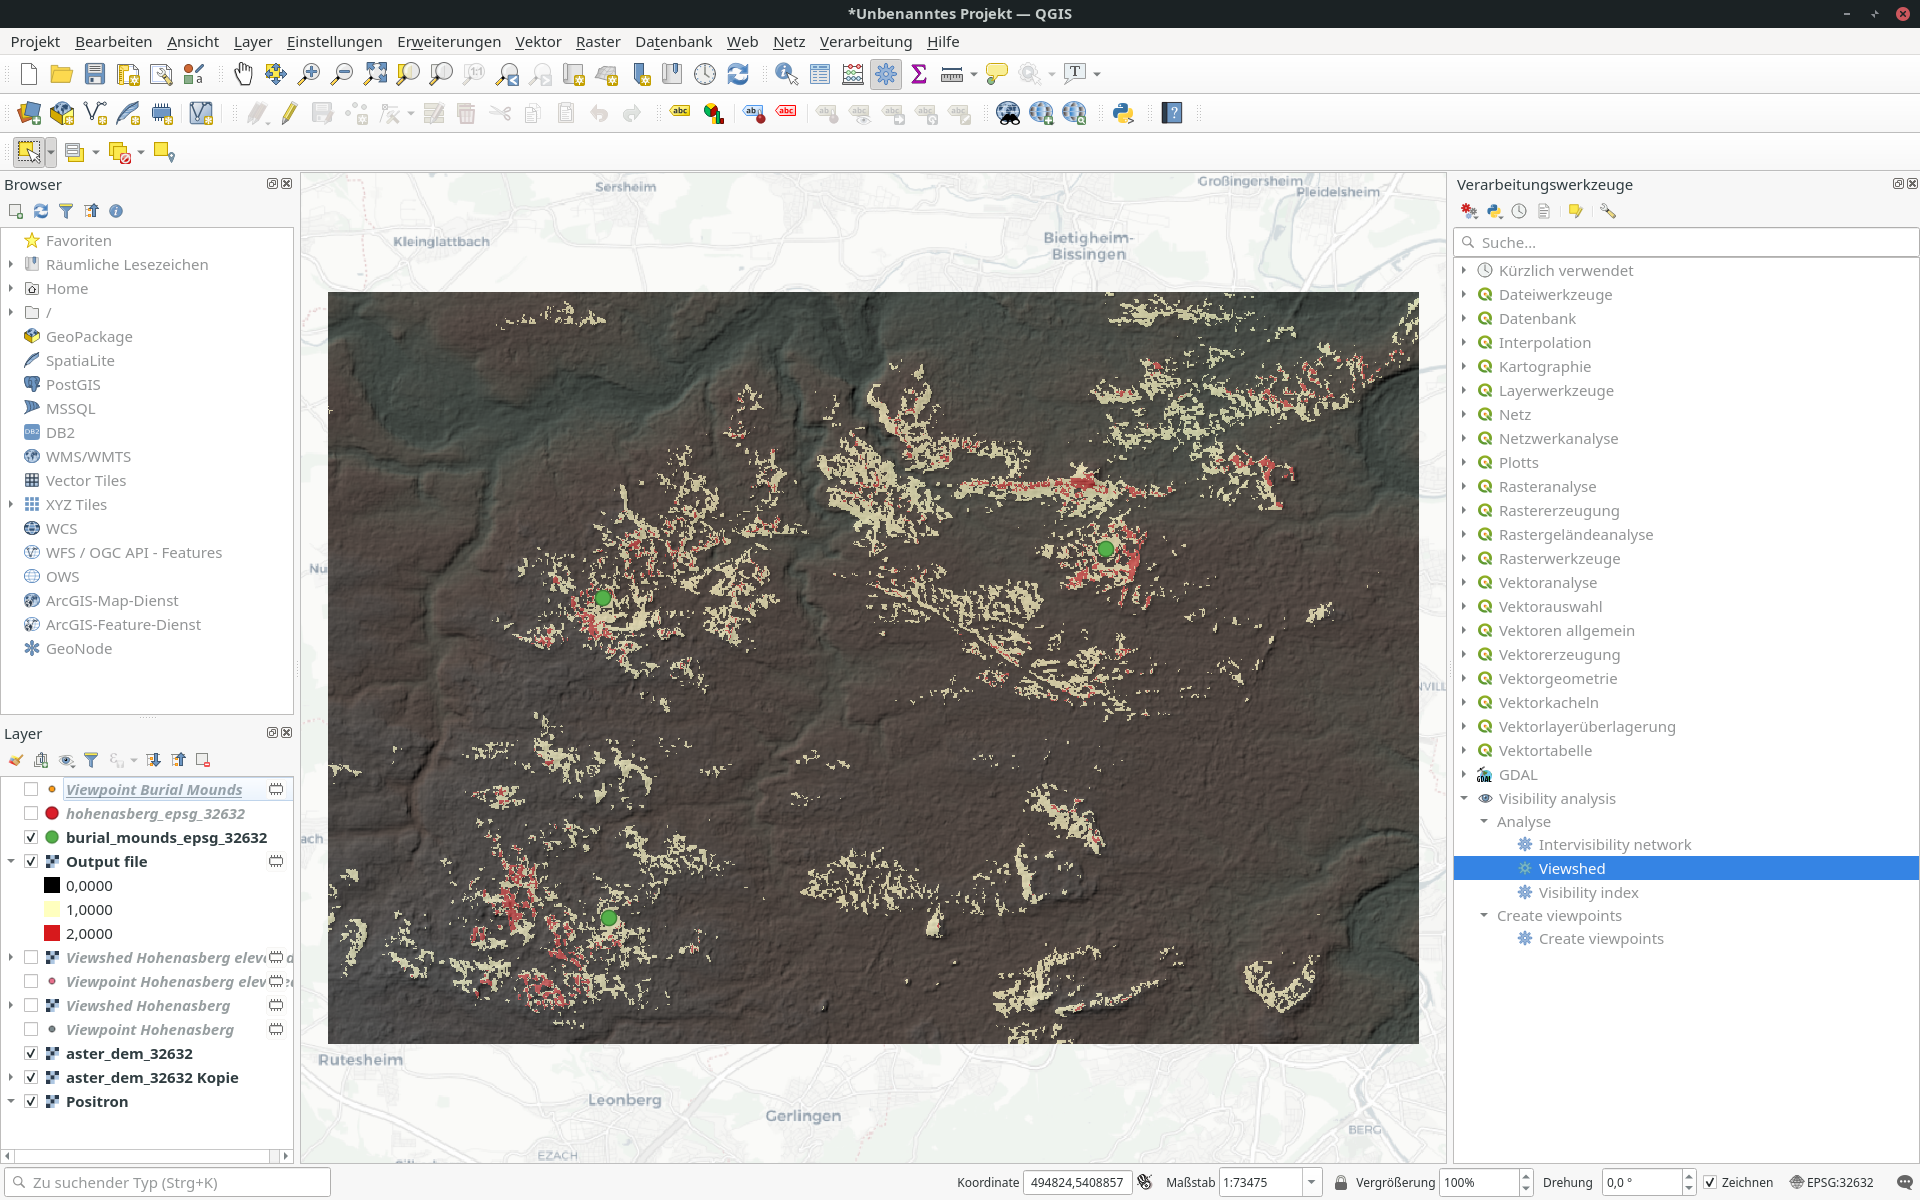This screenshot has width=1920, height=1200.
Task: Refresh the map canvas
Action: pos(738,74)
